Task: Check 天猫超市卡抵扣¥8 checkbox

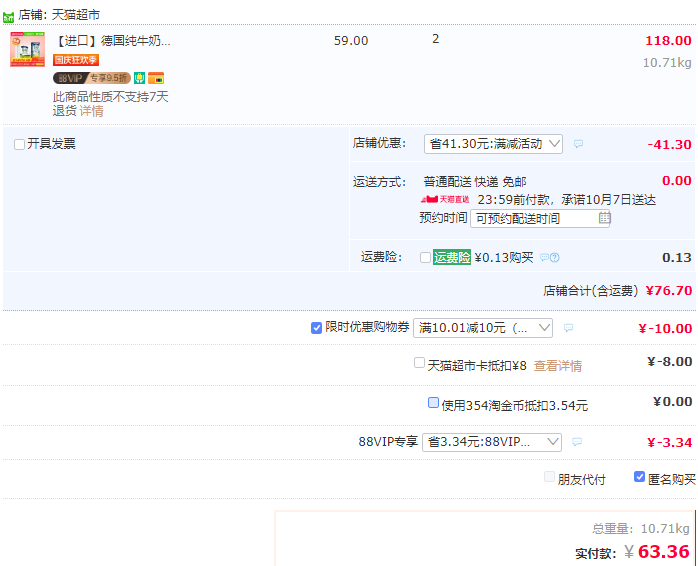Action: 419,362
